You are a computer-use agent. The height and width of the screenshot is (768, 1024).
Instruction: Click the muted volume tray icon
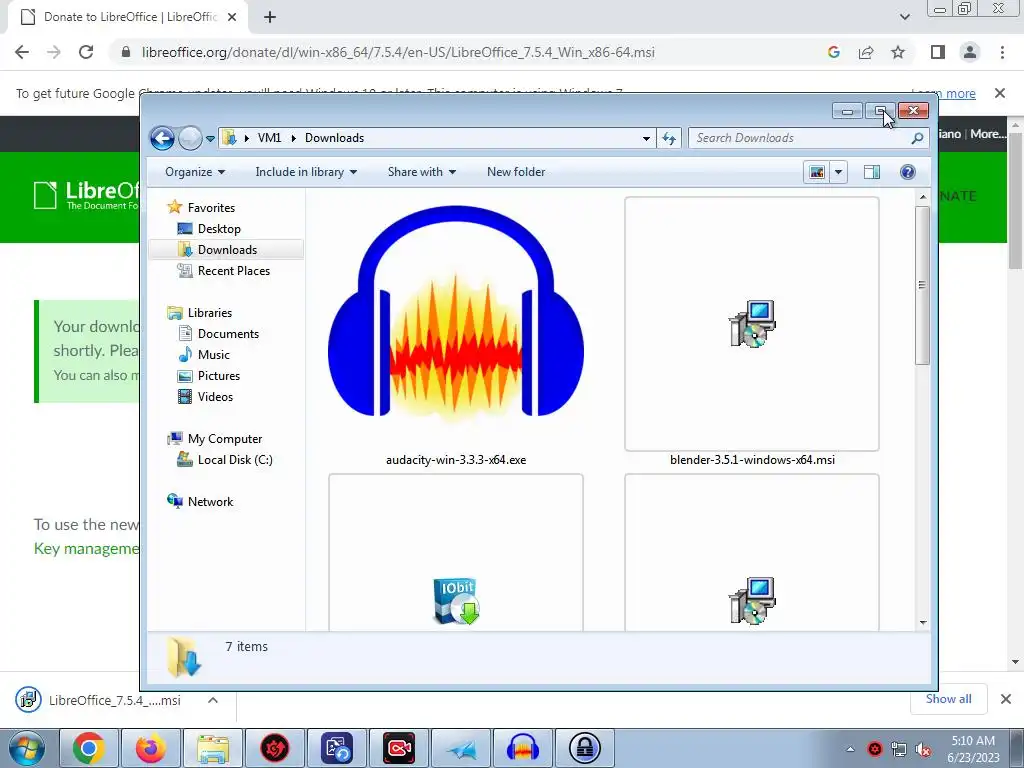coord(923,749)
